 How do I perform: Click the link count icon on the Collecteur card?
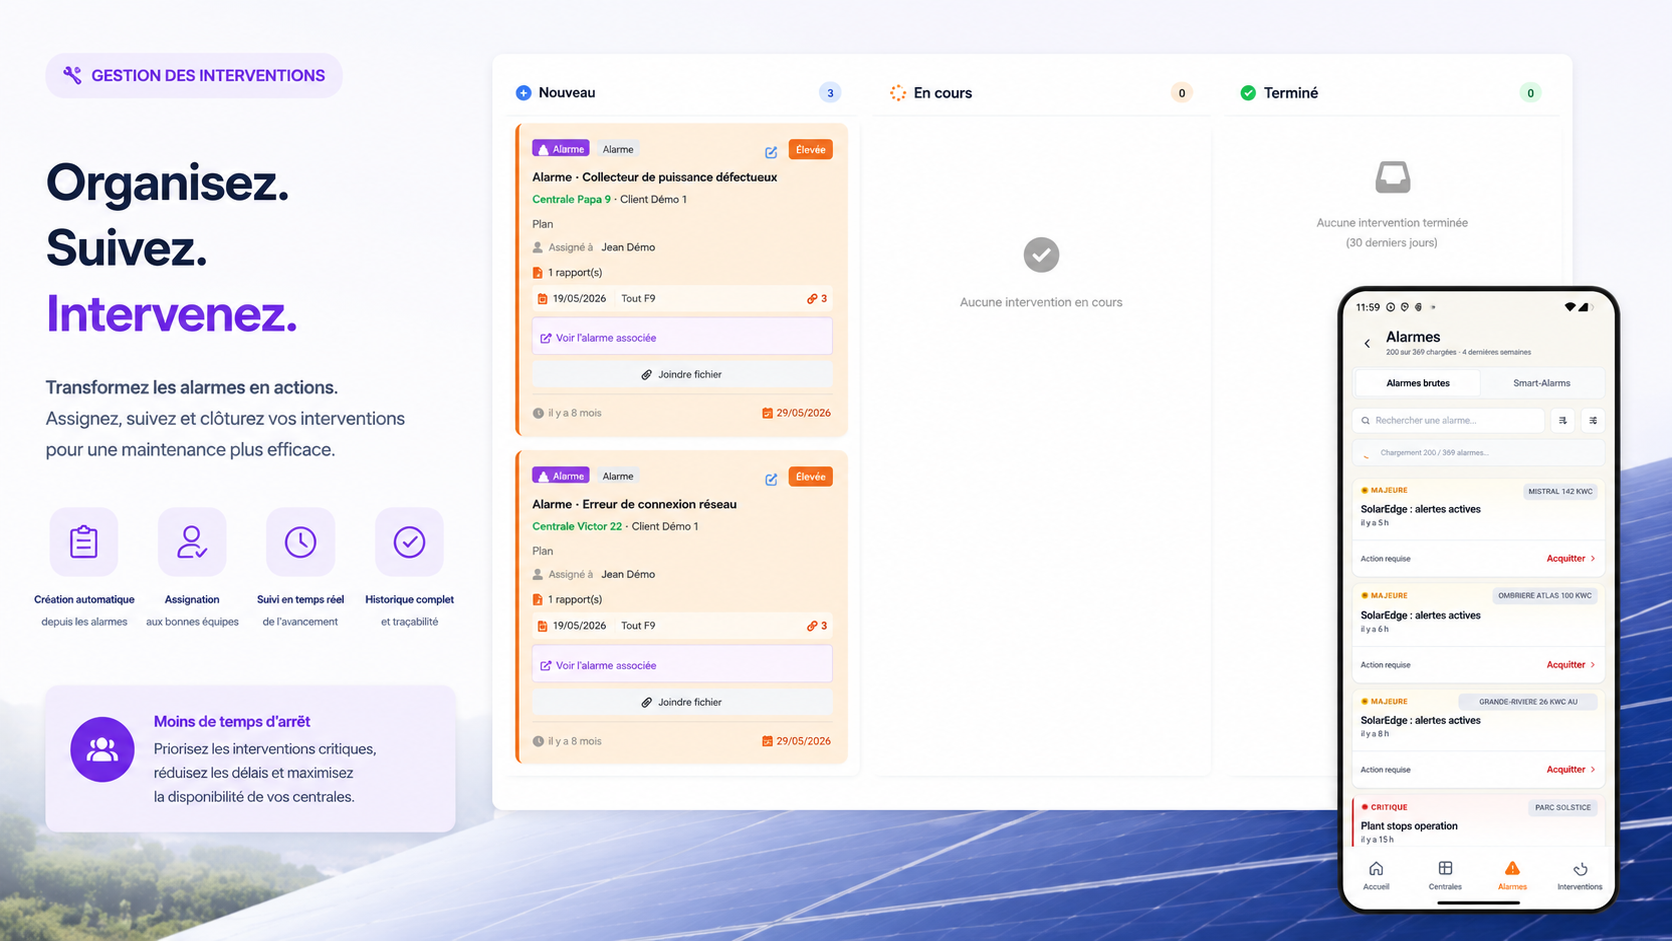(x=812, y=298)
